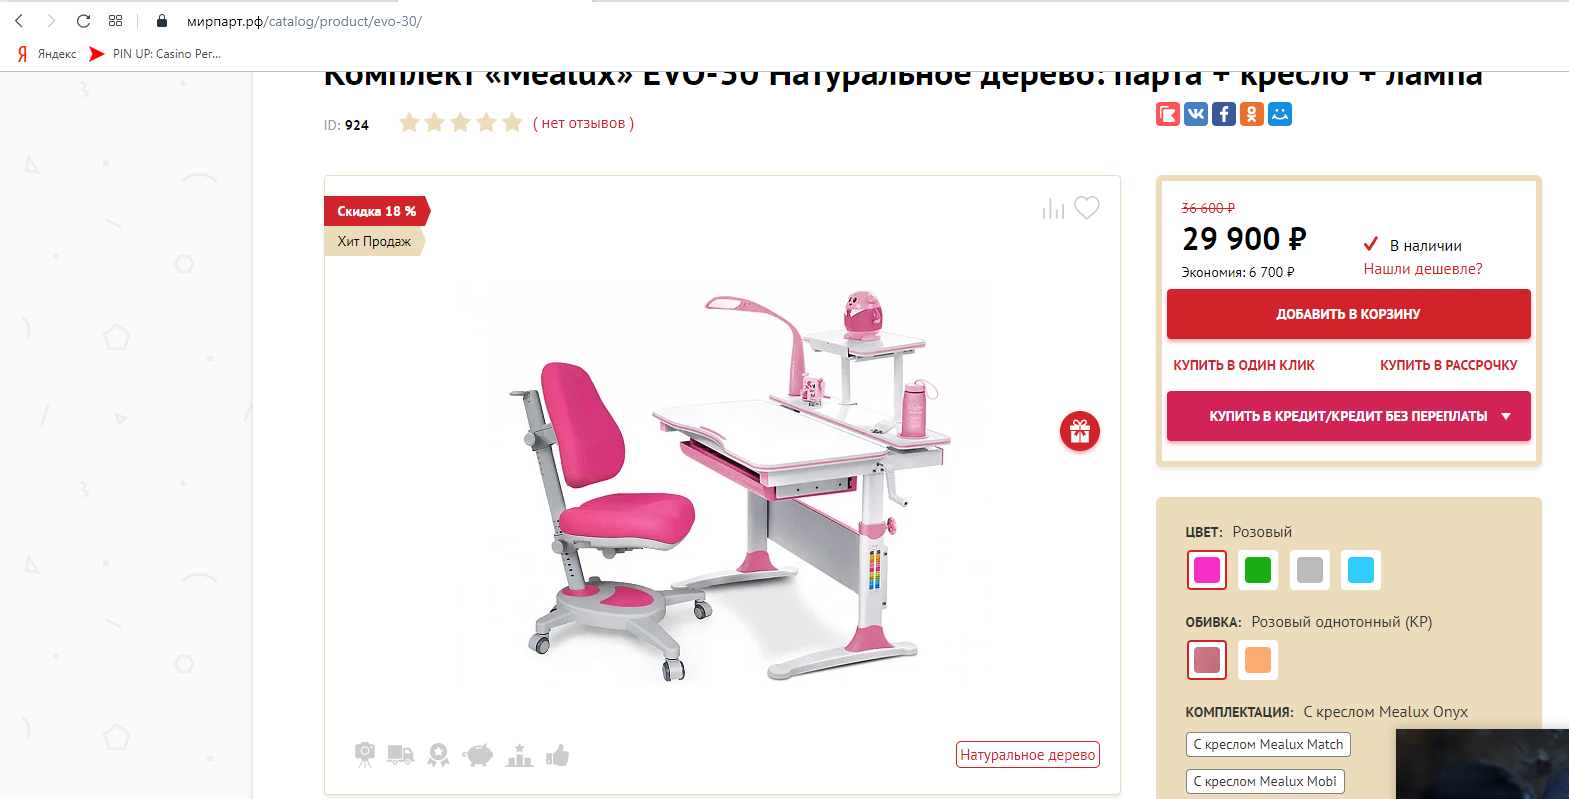Choose the orange upholstery option
The image size is (1569, 799).
(1258, 660)
